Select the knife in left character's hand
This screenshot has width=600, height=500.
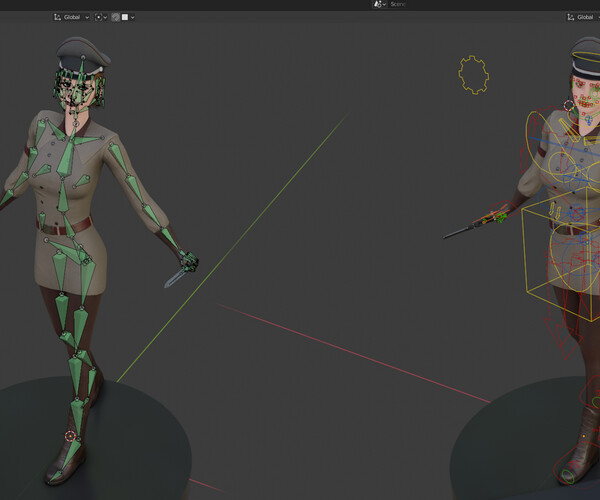(x=176, y=277)
